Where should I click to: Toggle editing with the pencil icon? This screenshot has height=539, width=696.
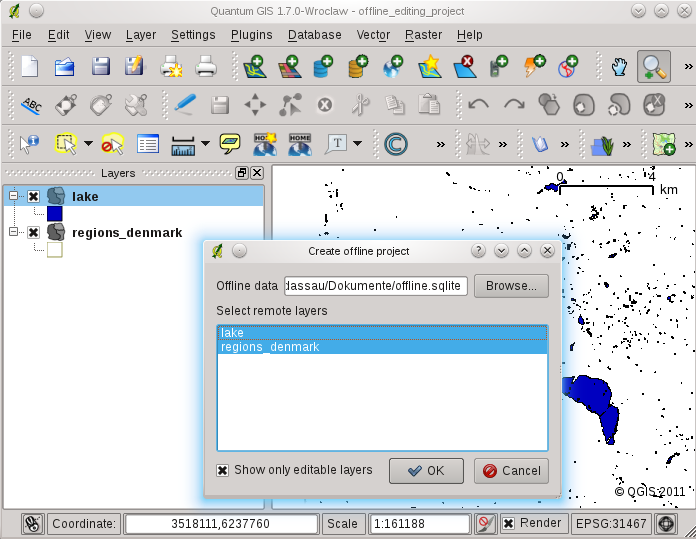point(185,104)
